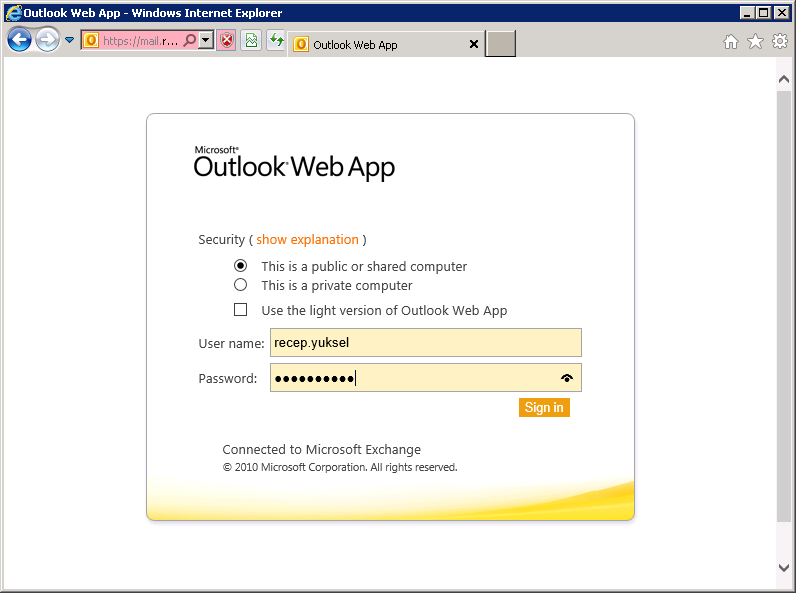Open Favorites with the star icon
The image size is (796, 593).
click(755, 42)
